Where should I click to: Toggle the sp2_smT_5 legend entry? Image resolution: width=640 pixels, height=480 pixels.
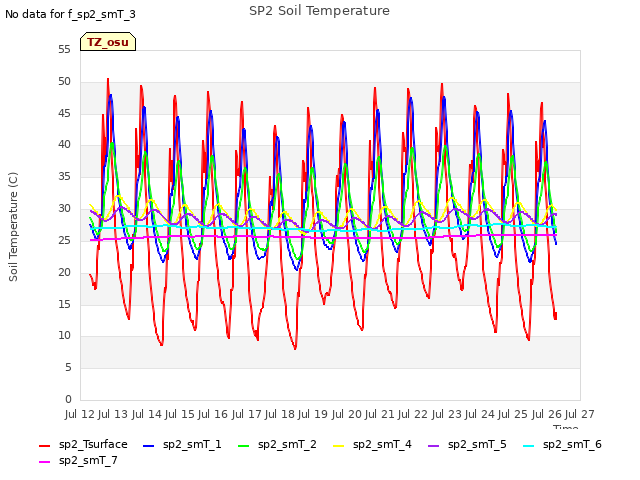click(x=467, y=444)
